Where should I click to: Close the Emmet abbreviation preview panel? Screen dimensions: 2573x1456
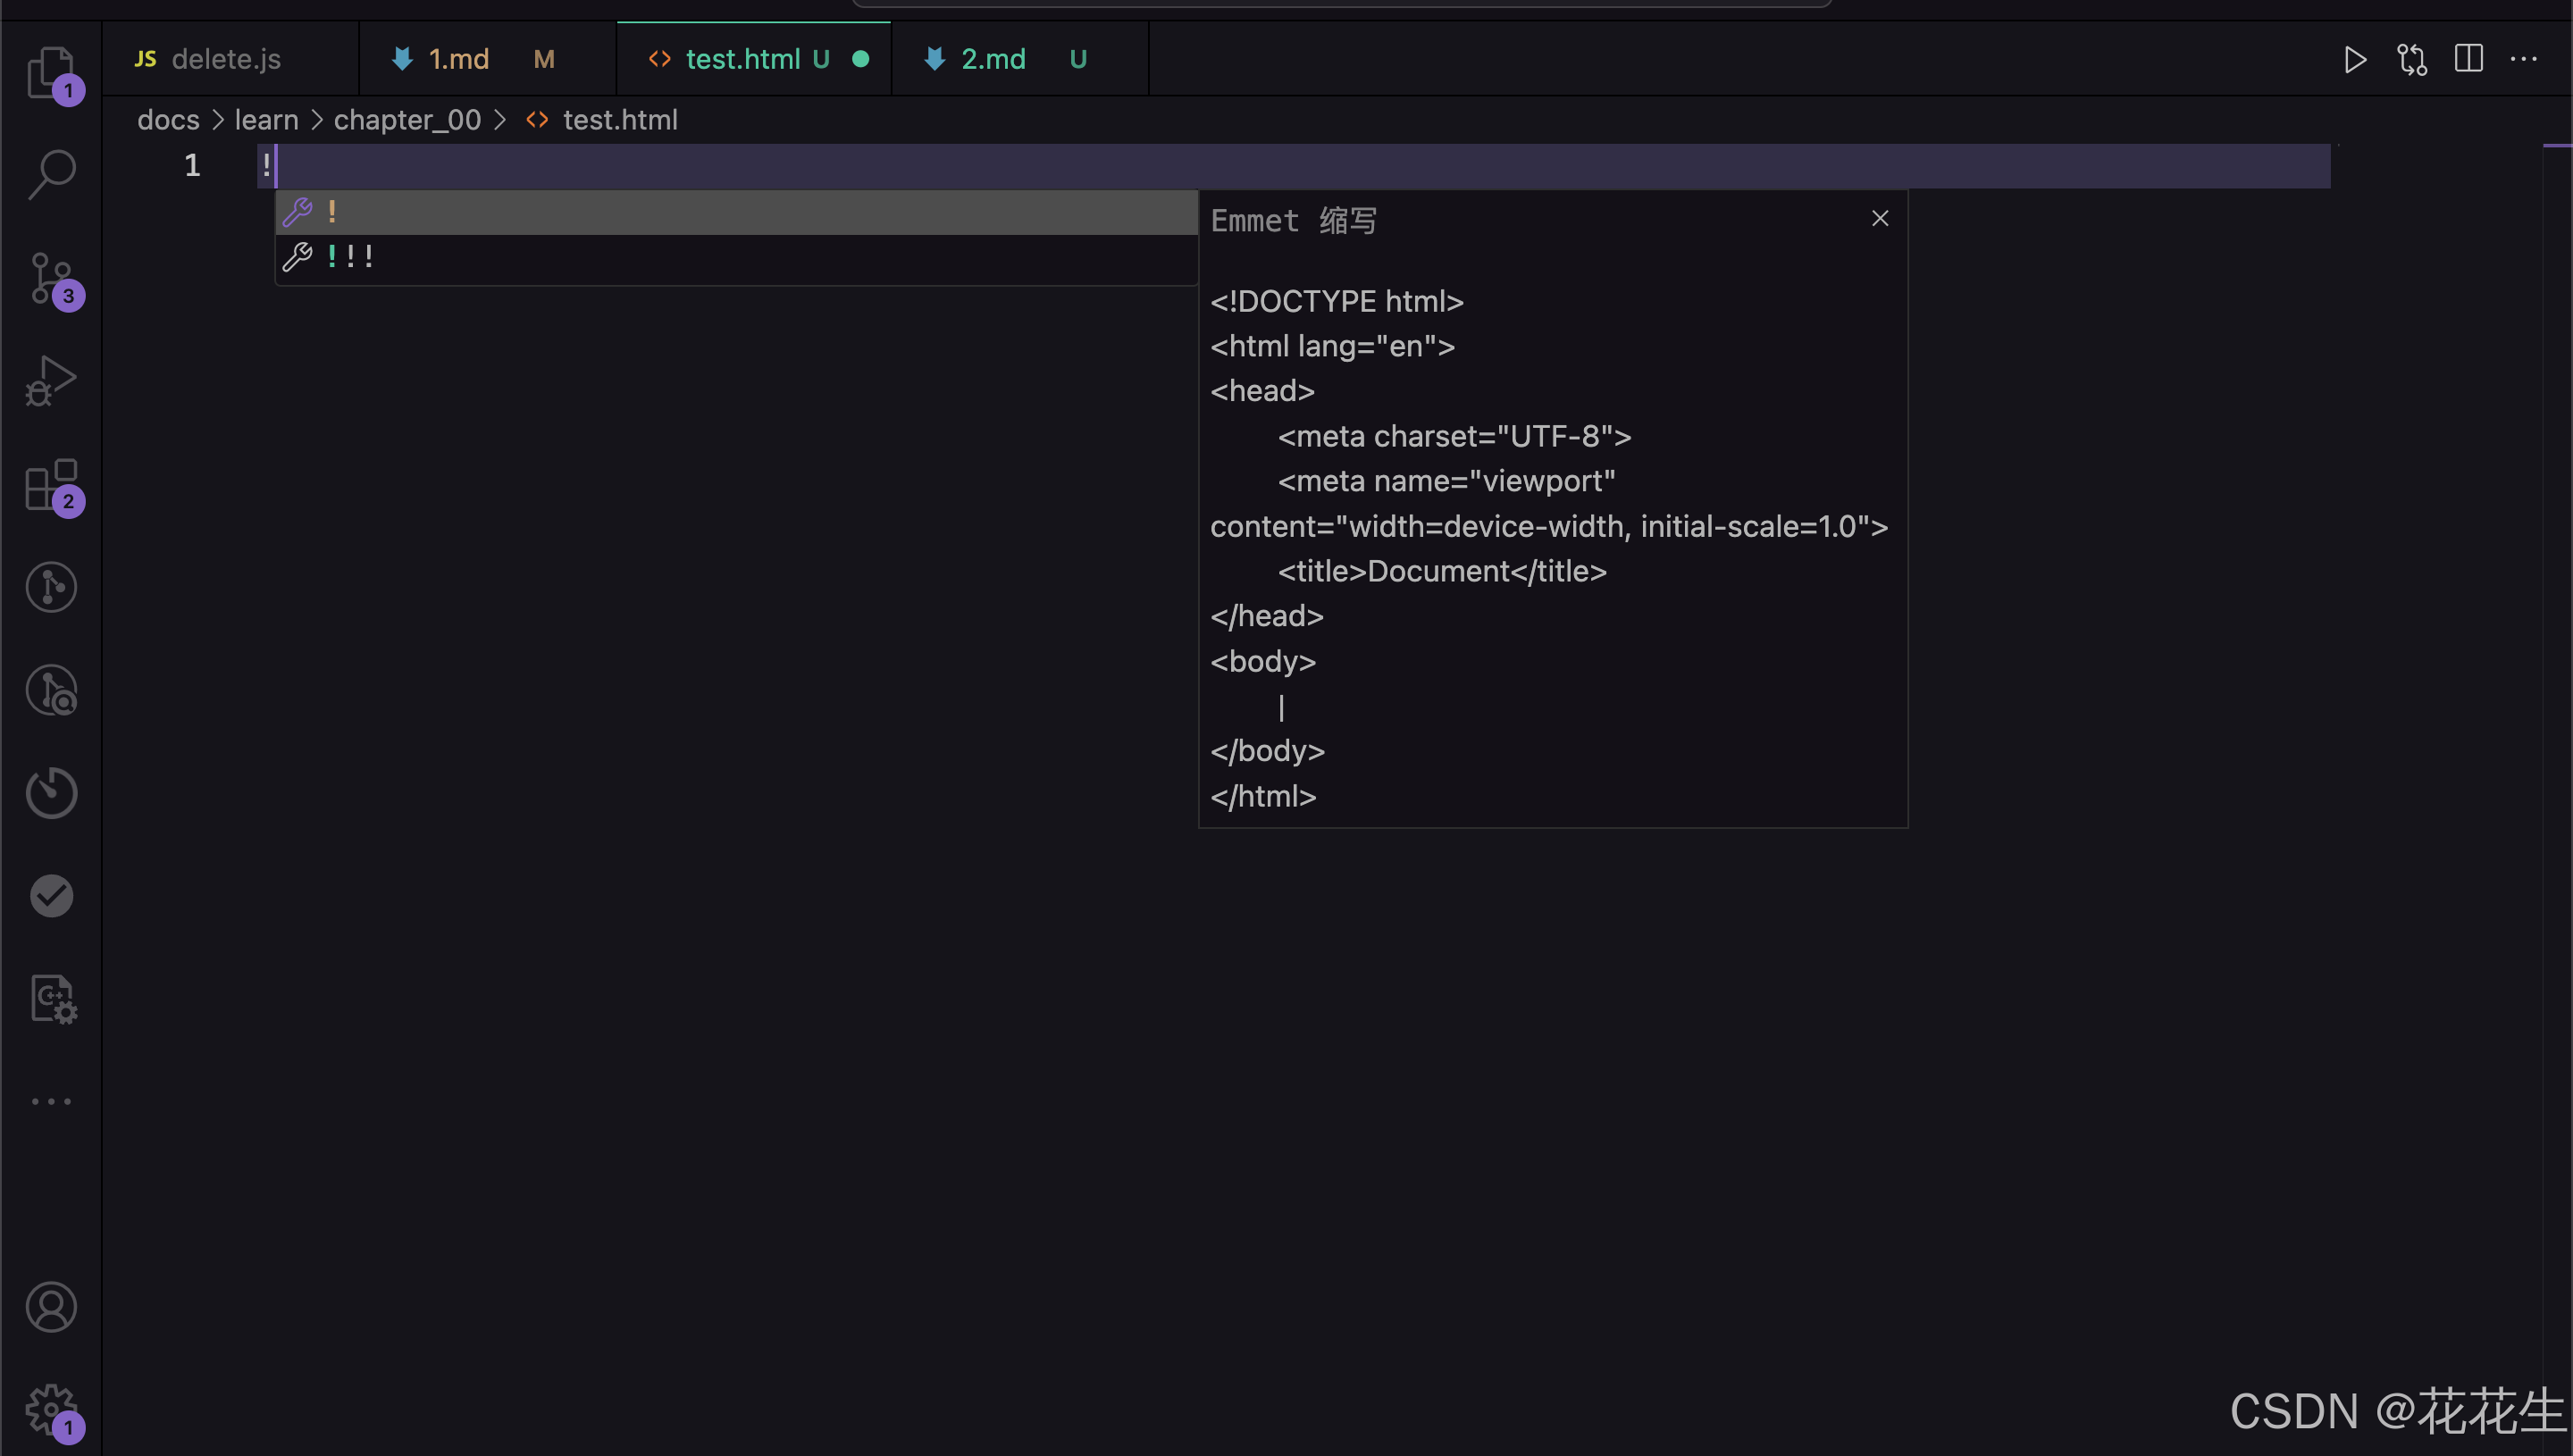pos(1880,219)
